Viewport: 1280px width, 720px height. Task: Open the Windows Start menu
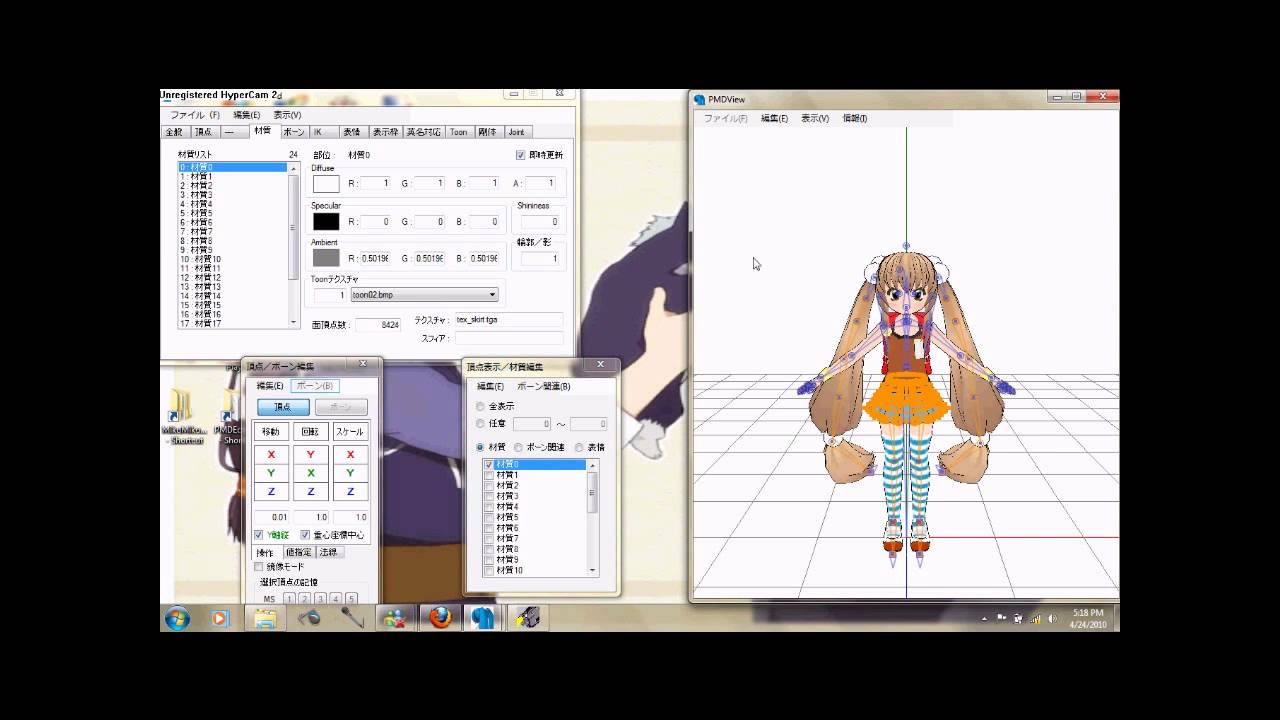click(177, 618)
